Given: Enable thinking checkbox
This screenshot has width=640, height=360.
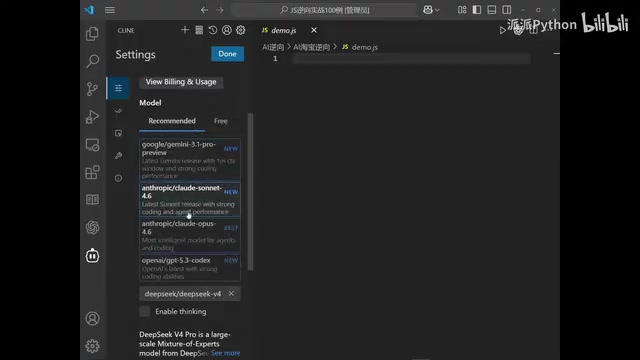Looking at the screenshot, I should click(x=144, y=311).
